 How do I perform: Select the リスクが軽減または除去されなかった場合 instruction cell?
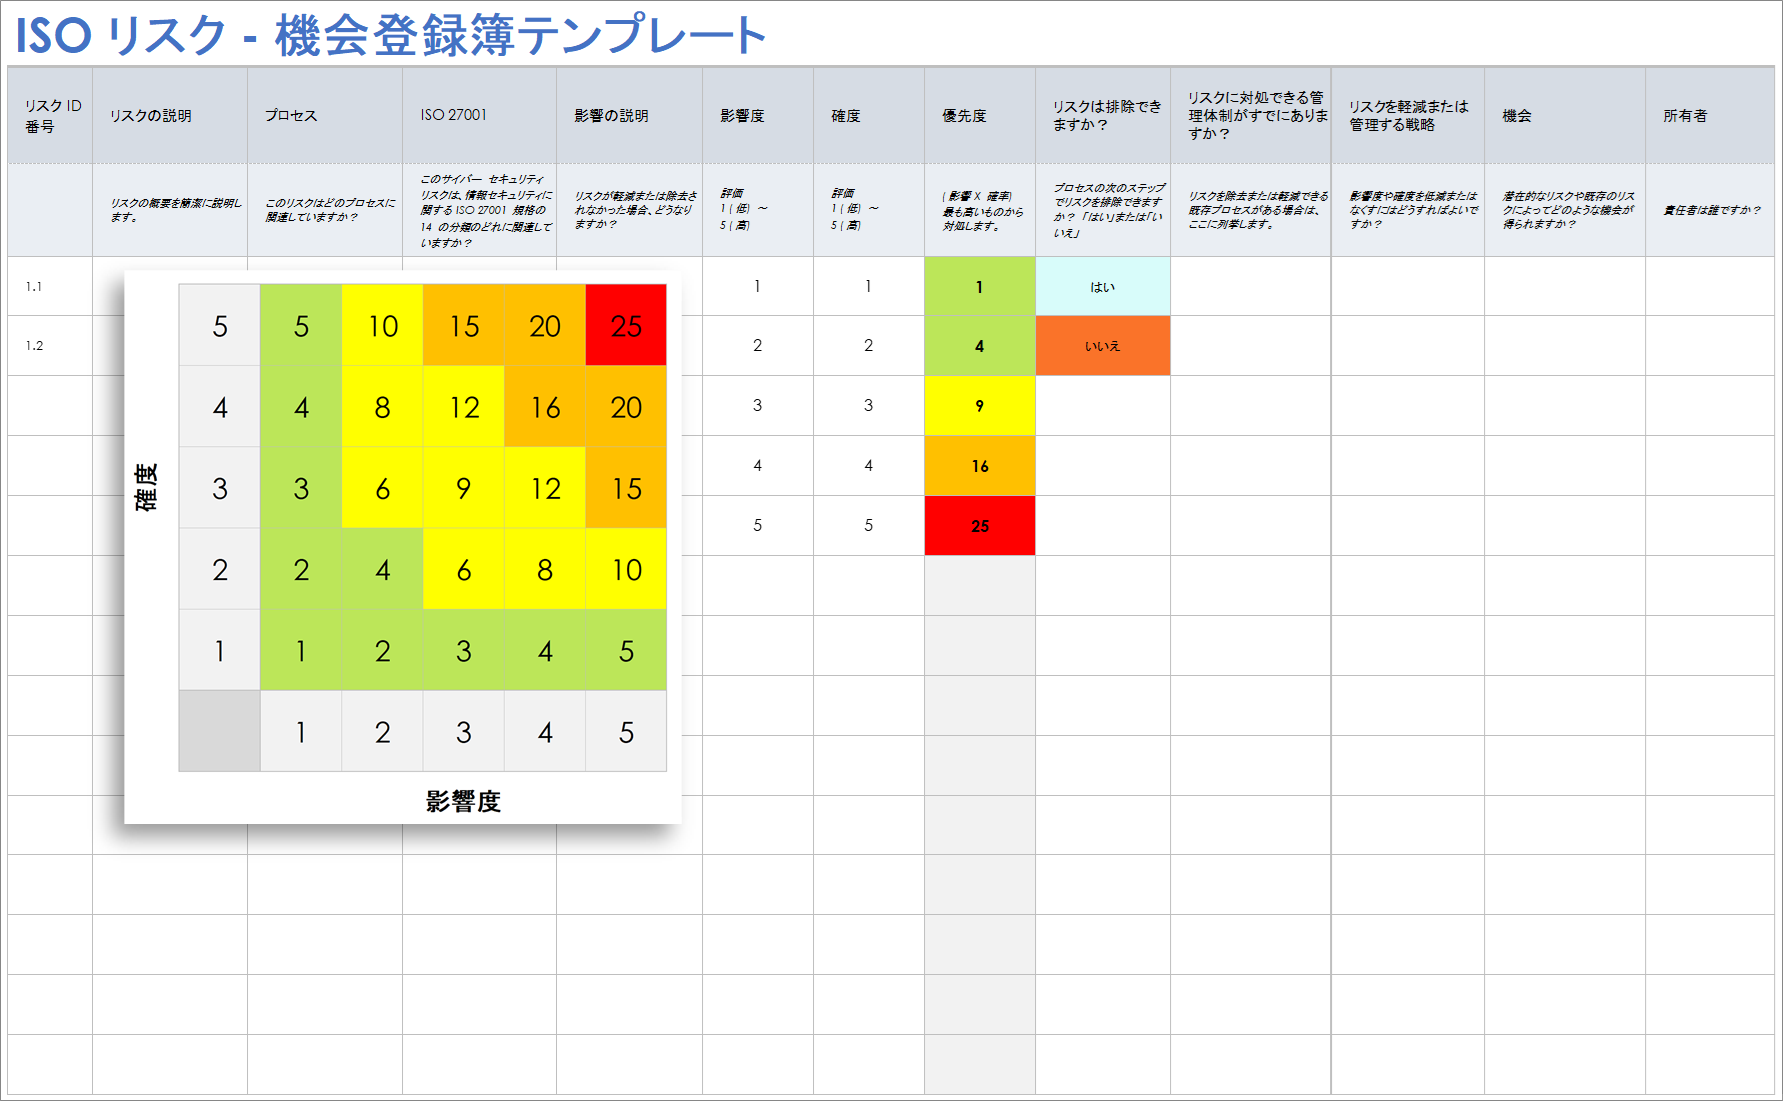630,210
